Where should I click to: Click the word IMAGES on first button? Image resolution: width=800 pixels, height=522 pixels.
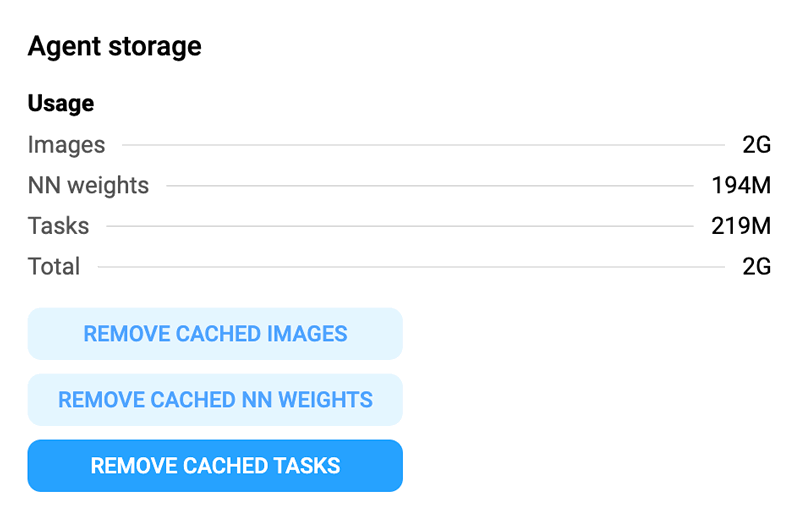click(307, 334)
